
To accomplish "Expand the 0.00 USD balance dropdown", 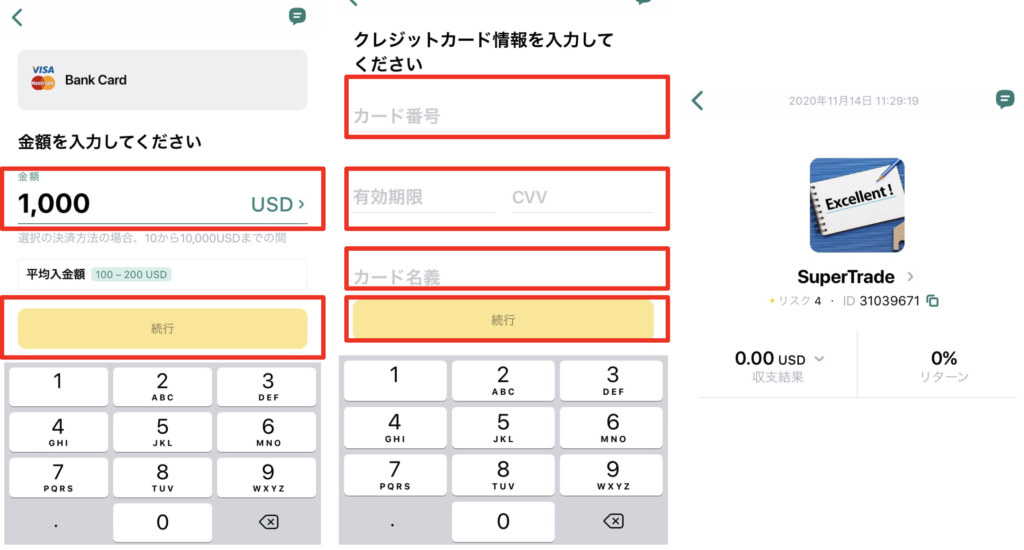I will 819,359.
